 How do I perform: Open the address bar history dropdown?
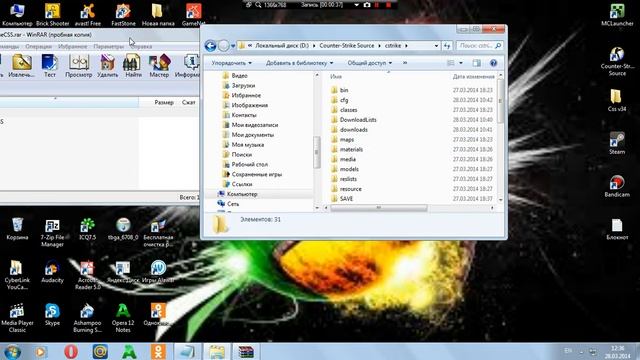coord(436,46)
